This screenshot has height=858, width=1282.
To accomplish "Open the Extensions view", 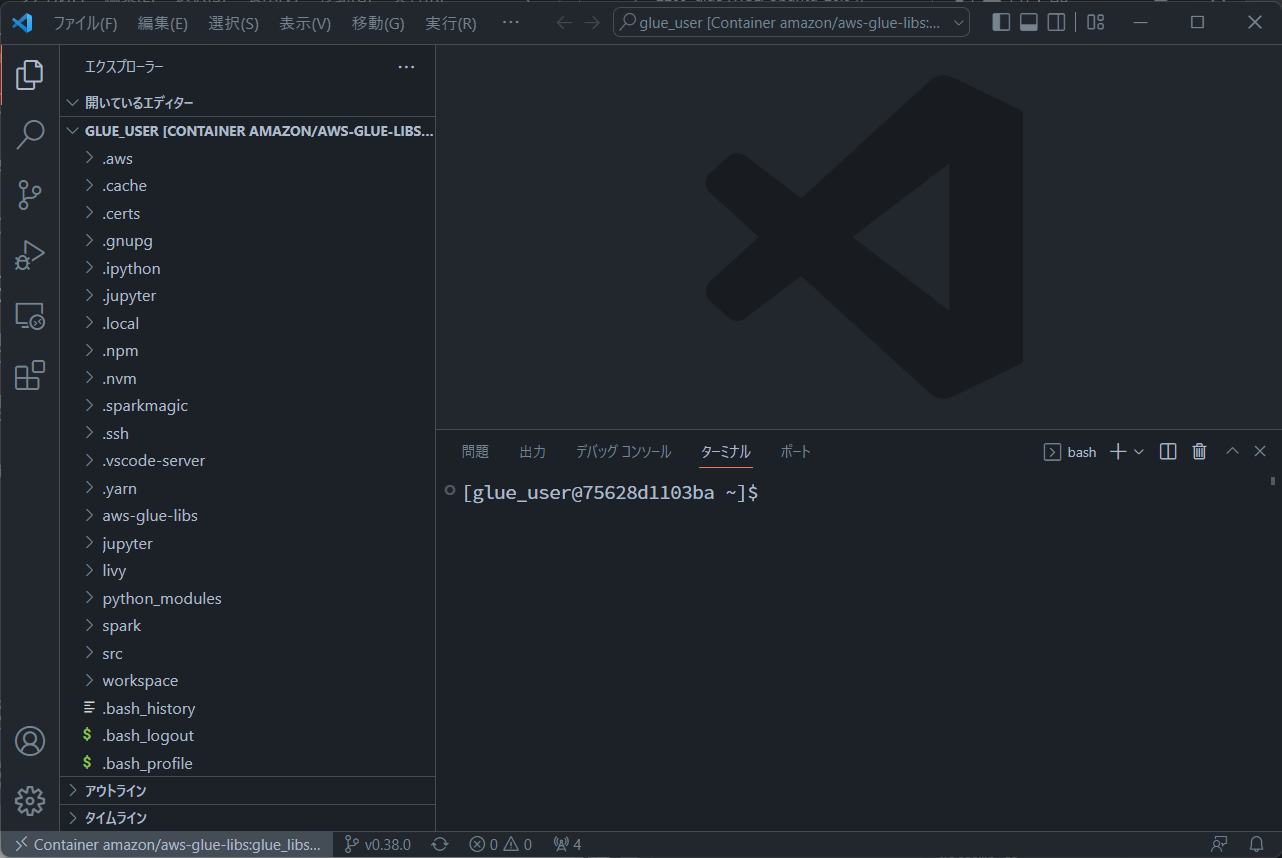I will [x=30, y=376].
